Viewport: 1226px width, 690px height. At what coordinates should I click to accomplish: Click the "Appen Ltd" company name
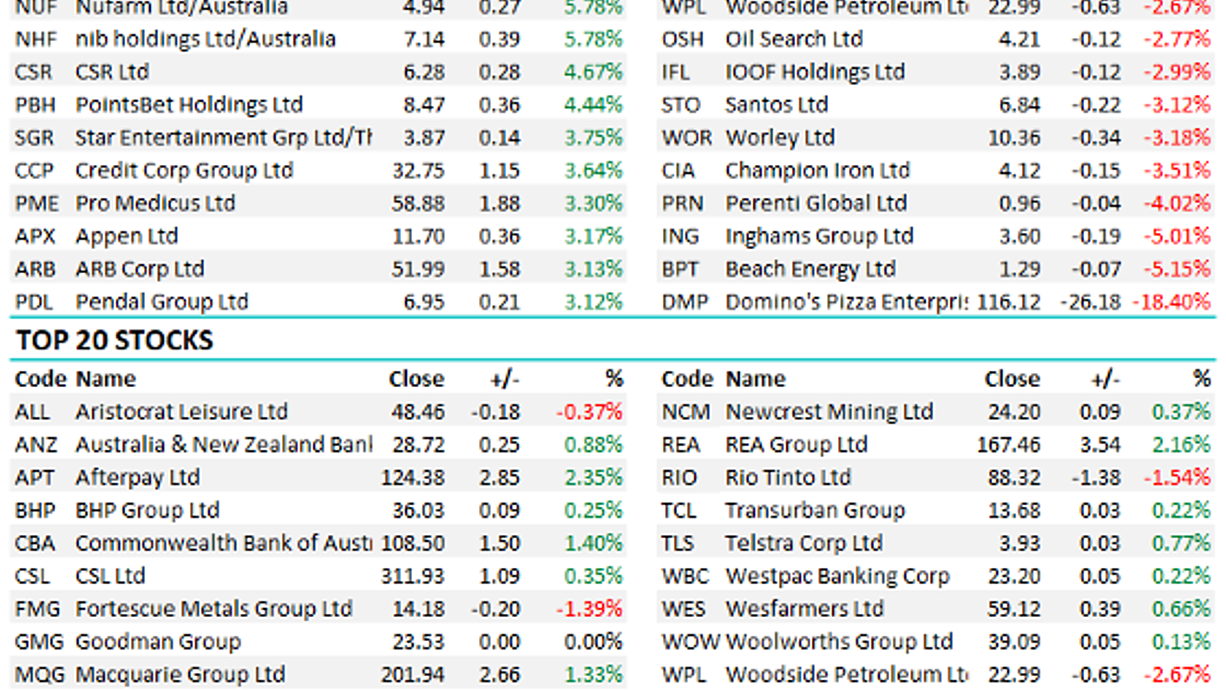(x=126, y=238)
